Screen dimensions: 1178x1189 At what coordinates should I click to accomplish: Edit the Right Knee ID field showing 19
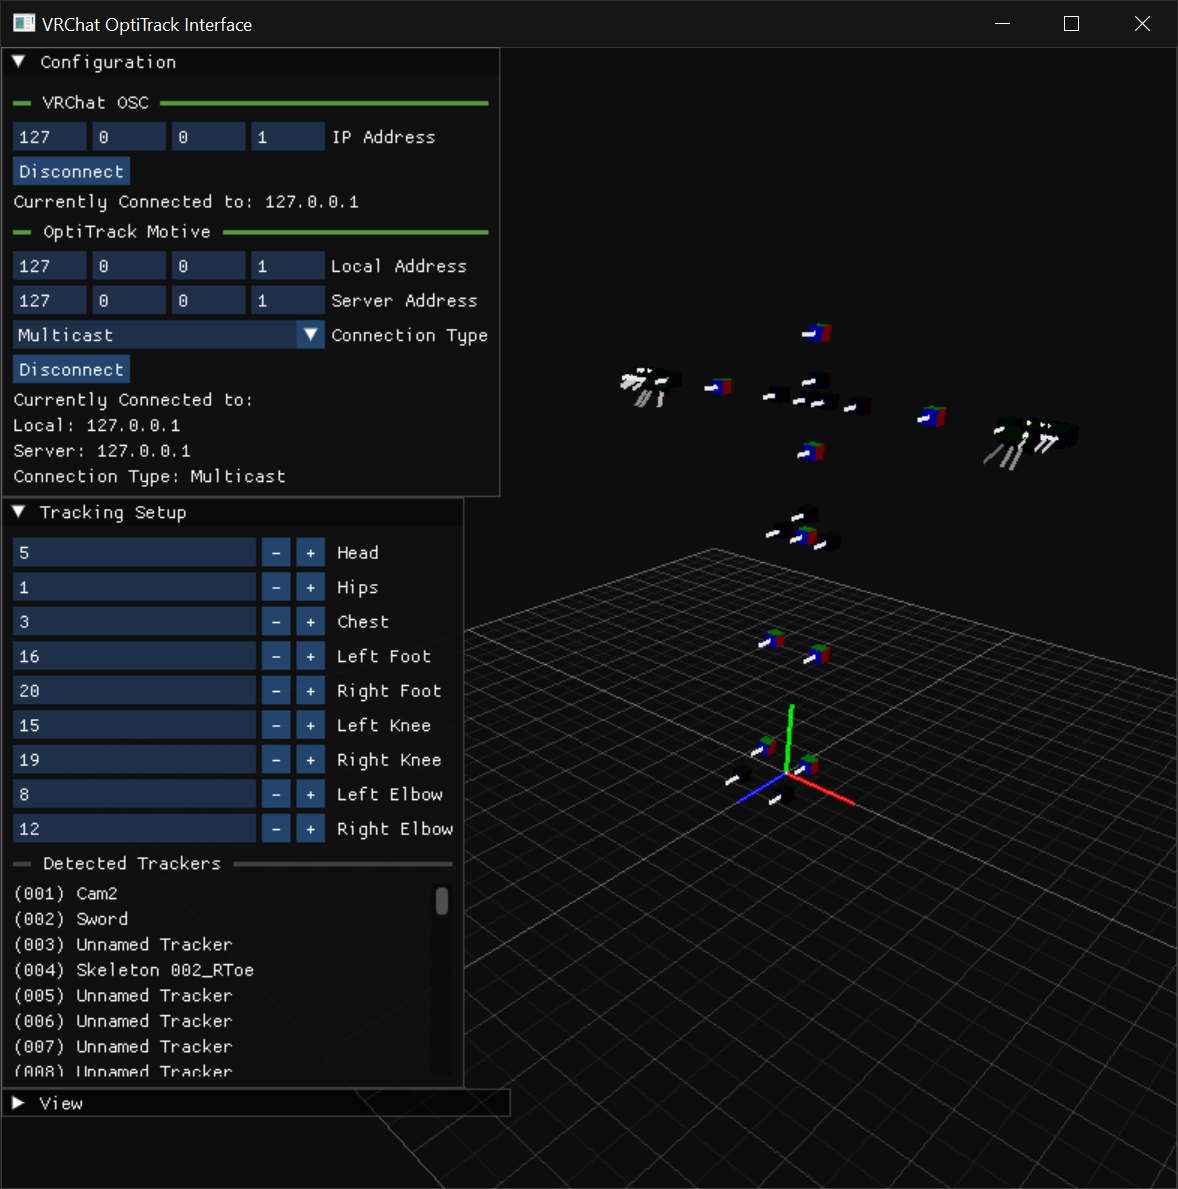(134, 759)
